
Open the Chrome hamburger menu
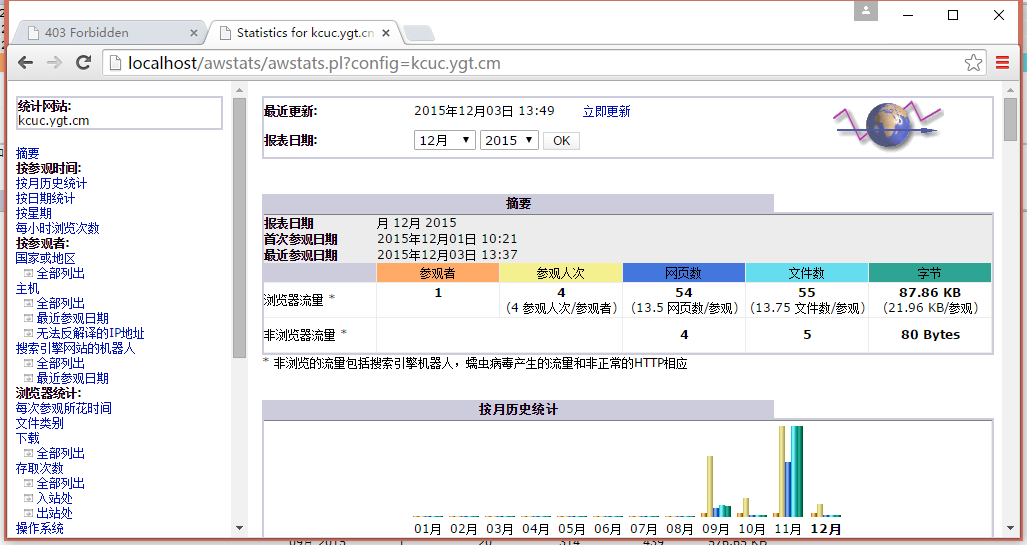[1003, 63]
